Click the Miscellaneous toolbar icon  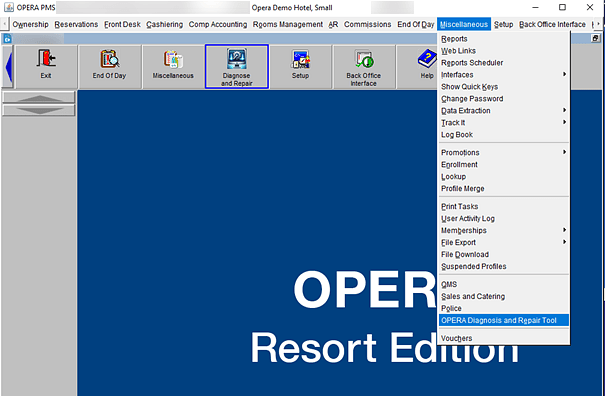tap(173, 66)
